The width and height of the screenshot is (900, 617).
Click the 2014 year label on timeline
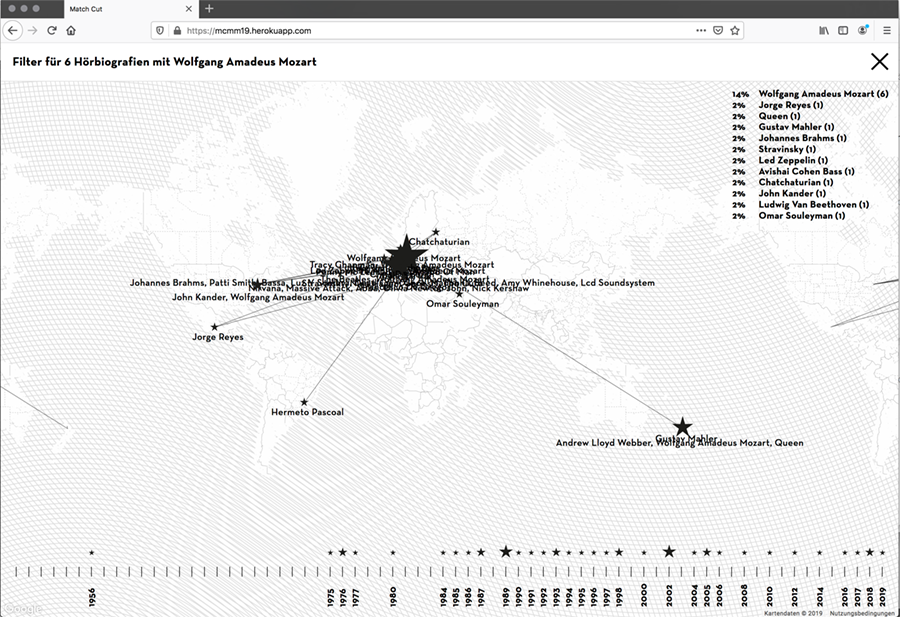(820, 597)
